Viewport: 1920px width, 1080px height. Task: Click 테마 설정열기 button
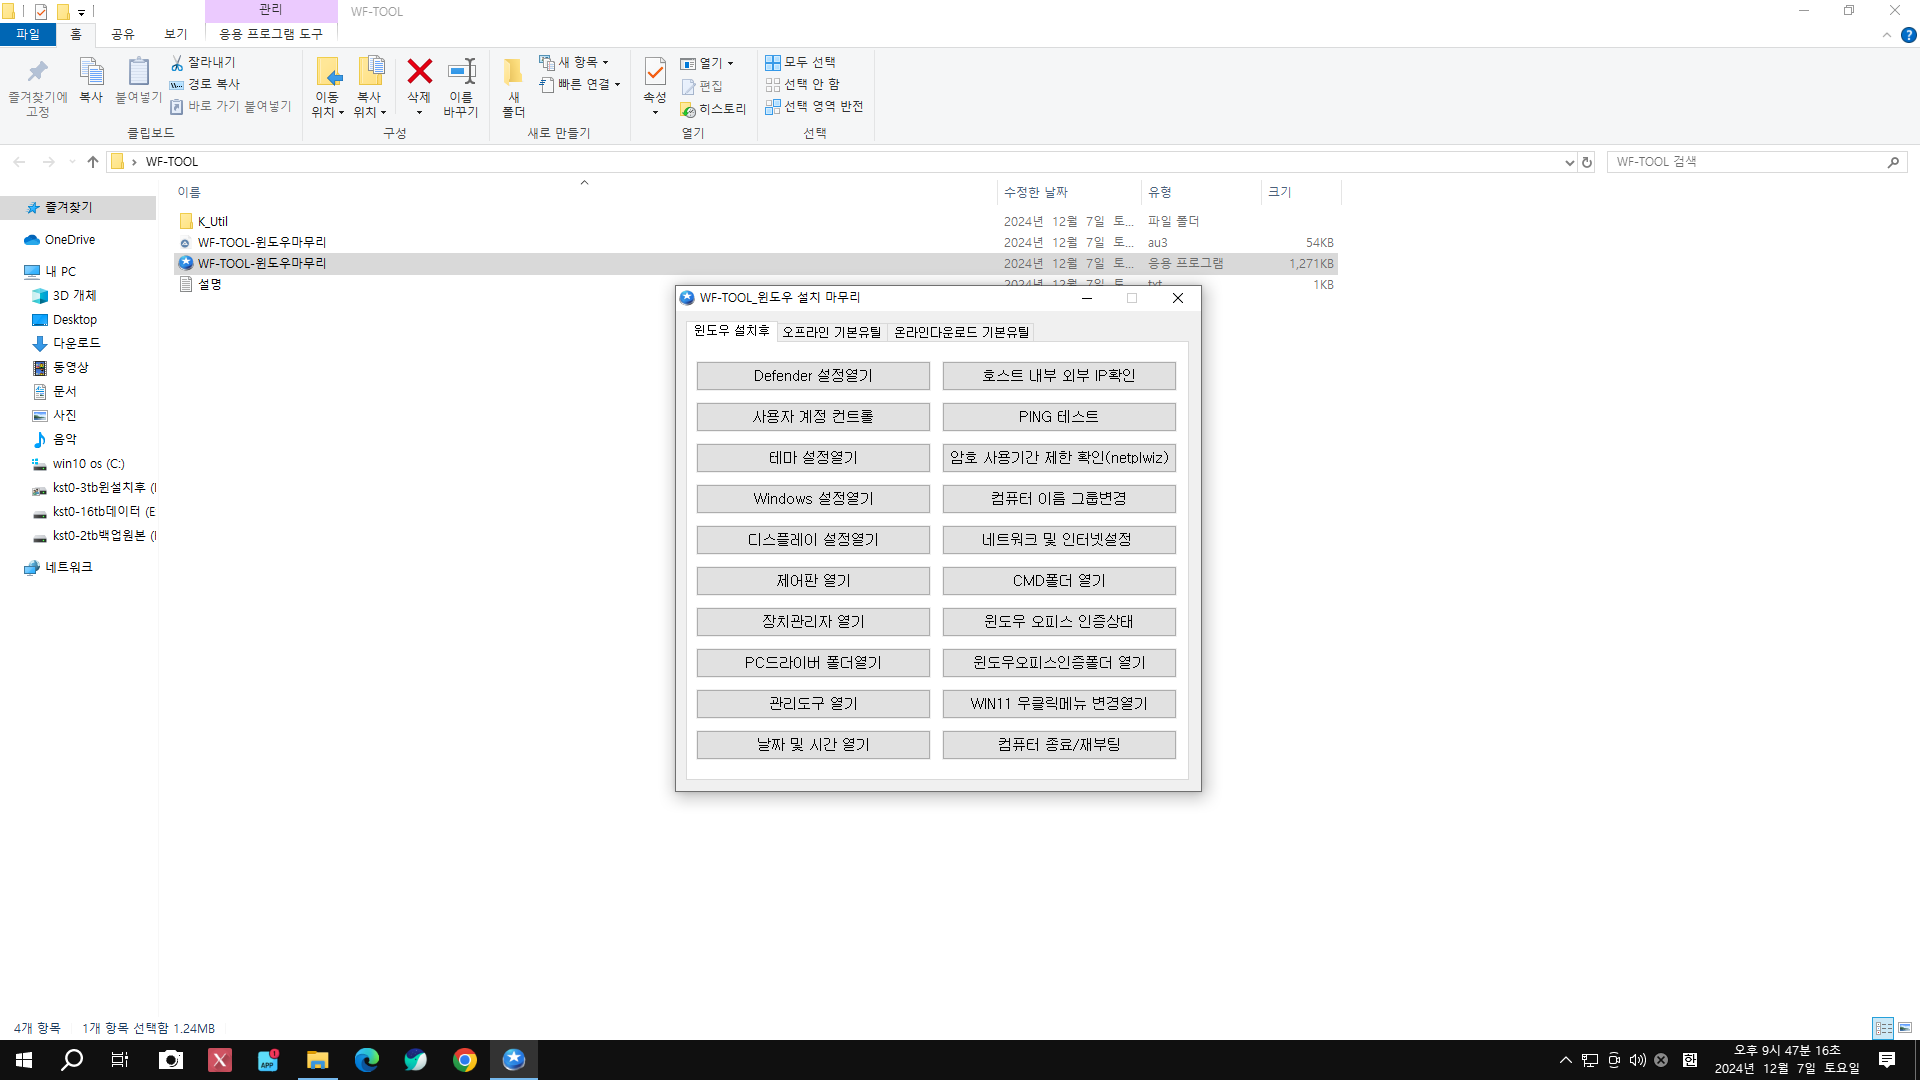point(813,458)
